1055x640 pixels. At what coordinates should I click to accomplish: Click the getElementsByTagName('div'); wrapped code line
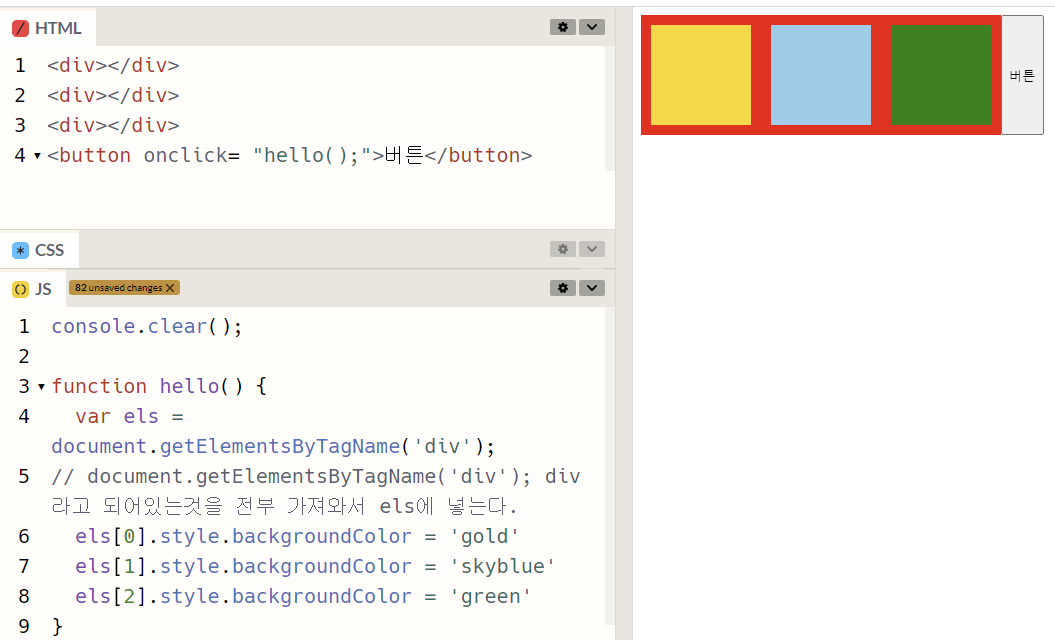273,446
